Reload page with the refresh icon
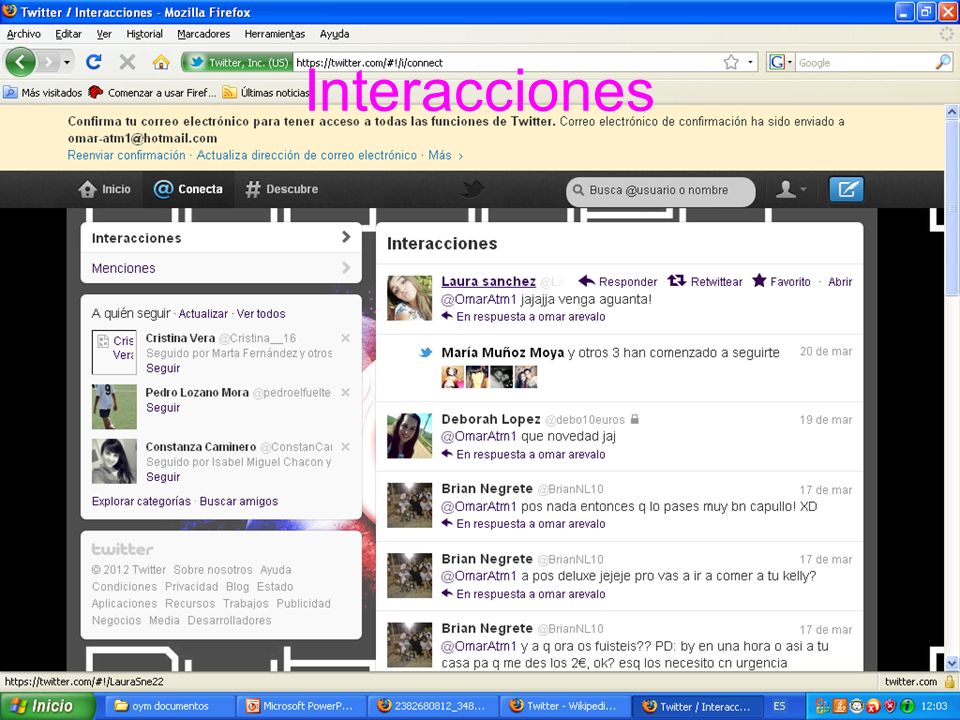Viewport: 960px width, 720px height. coord(94,62)
